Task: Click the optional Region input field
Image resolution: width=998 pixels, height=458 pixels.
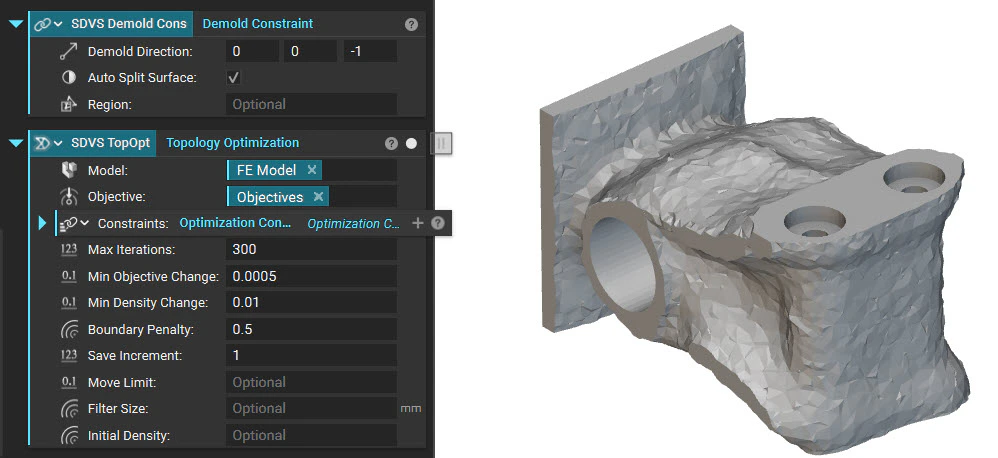Action: [x=311, y=104]
